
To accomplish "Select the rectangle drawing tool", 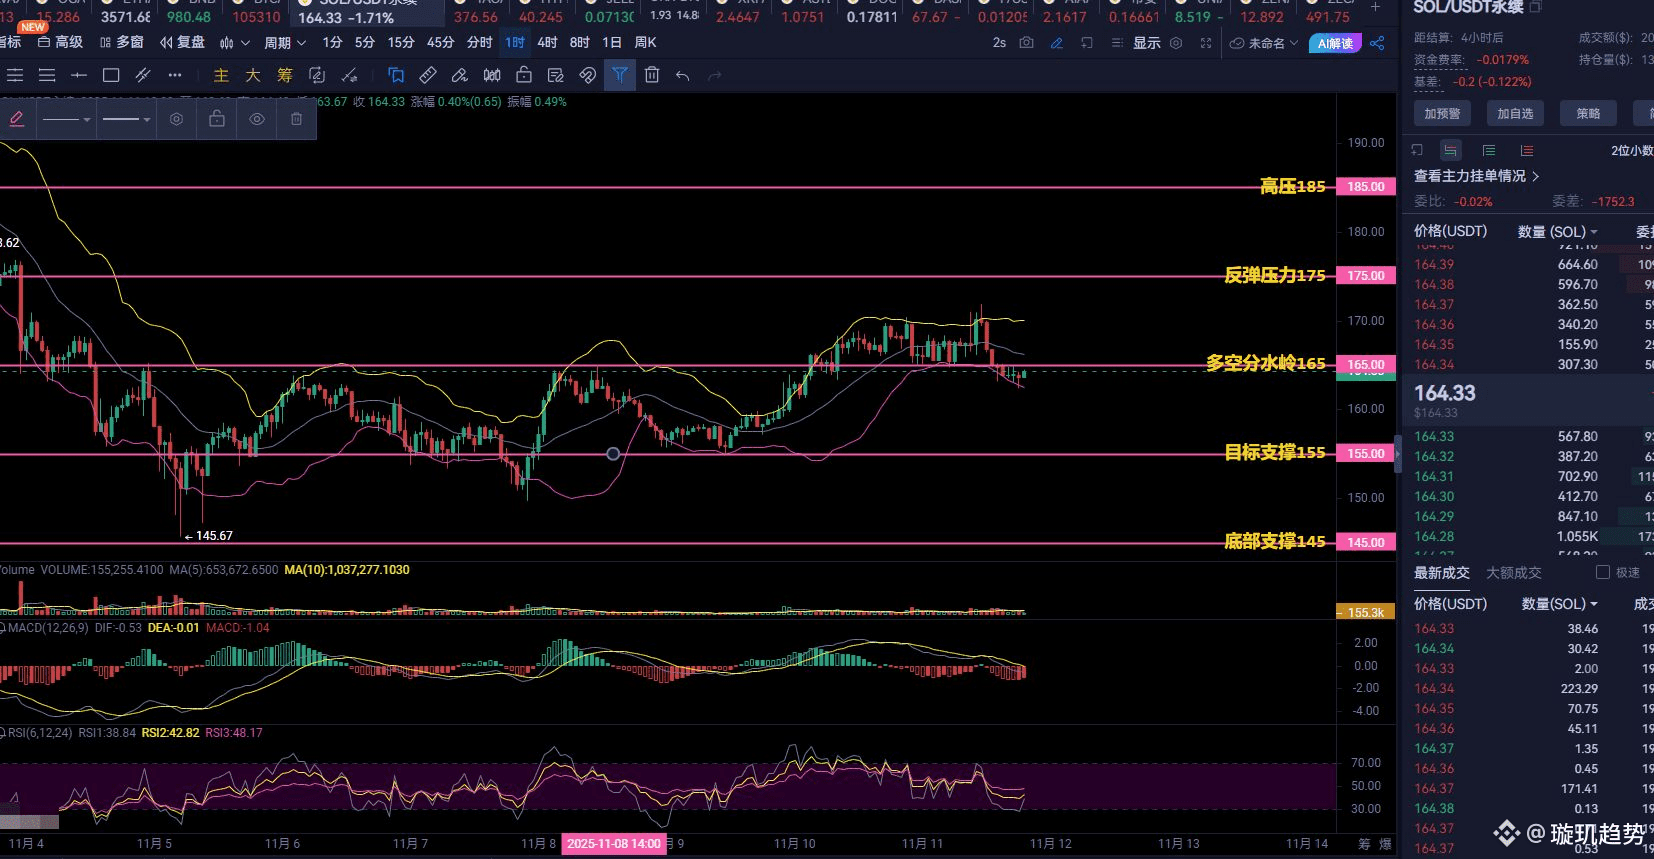I will coord(111,75).
